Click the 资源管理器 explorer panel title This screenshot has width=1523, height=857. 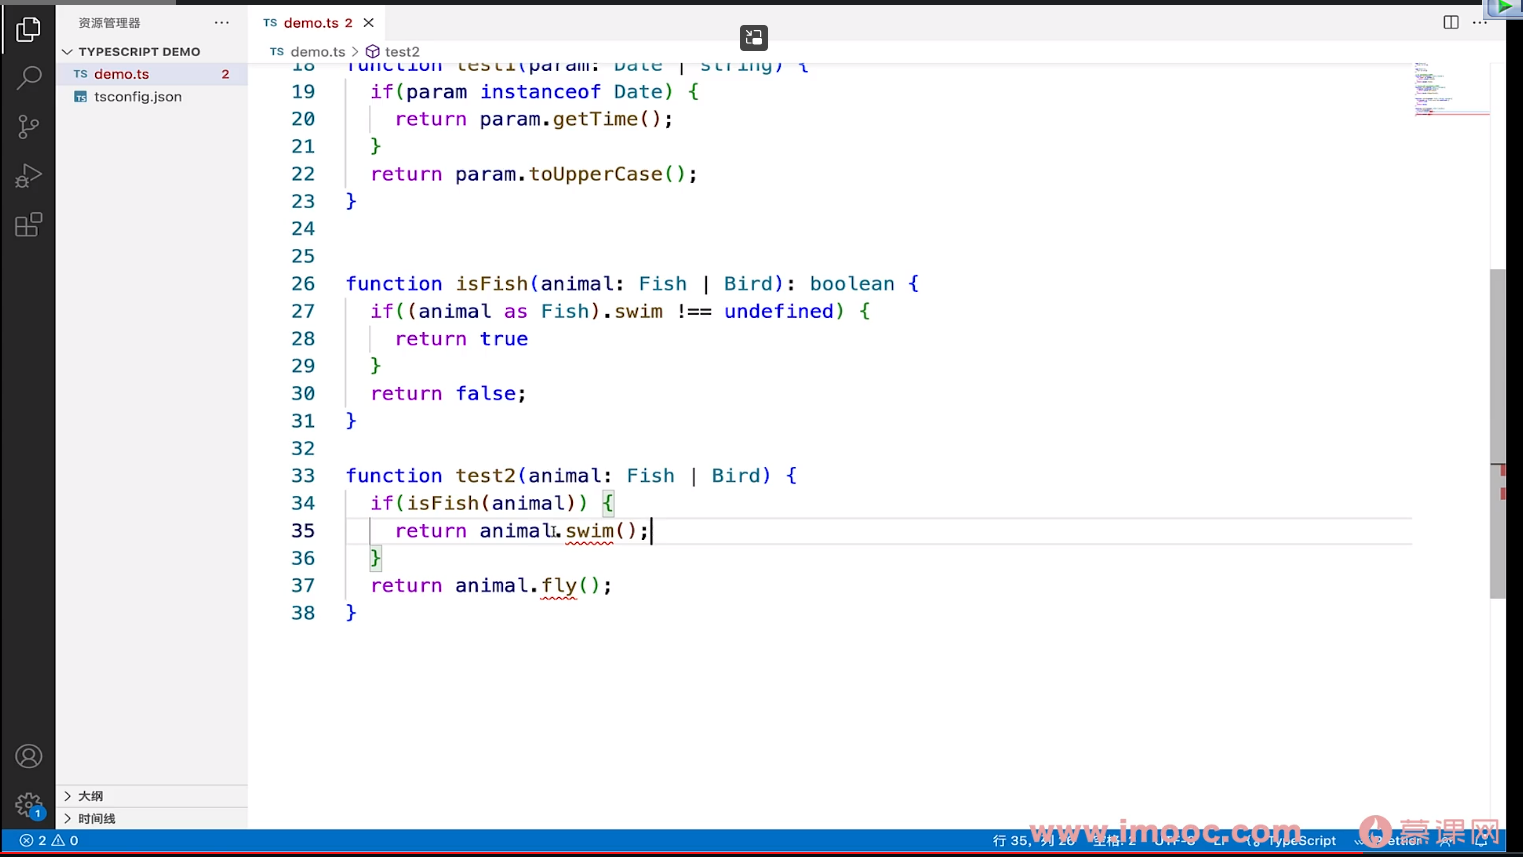click(x=109, y=22)
